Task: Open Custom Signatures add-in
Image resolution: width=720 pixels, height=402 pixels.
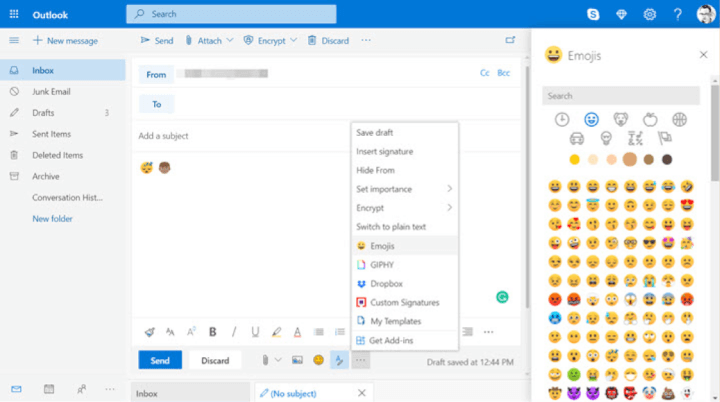Action: [405, 302]
